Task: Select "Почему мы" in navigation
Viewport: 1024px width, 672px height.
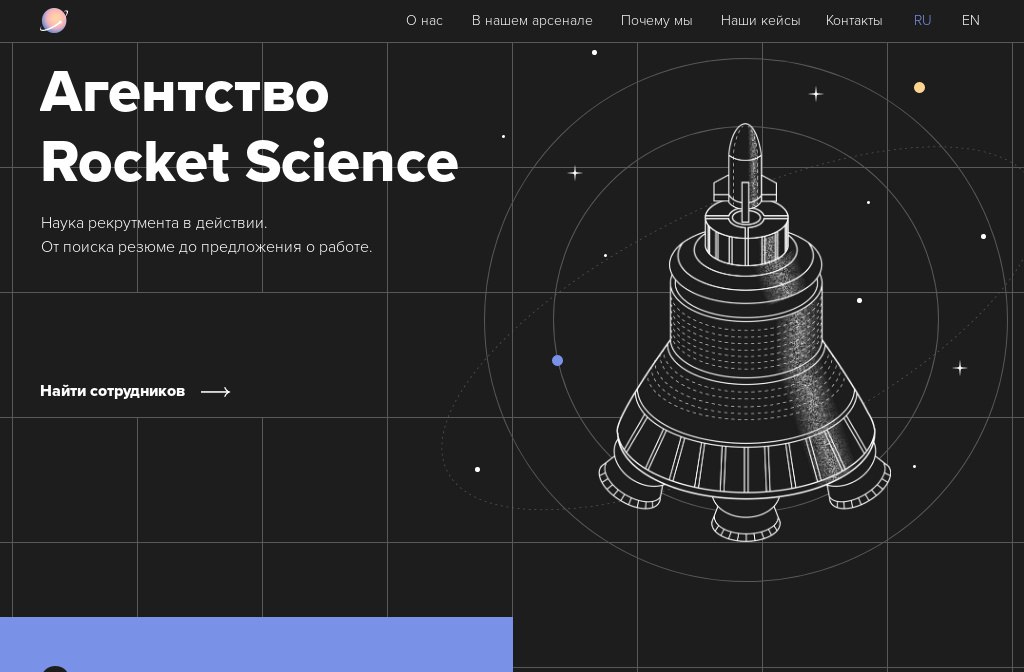Action: click(656, 21)
